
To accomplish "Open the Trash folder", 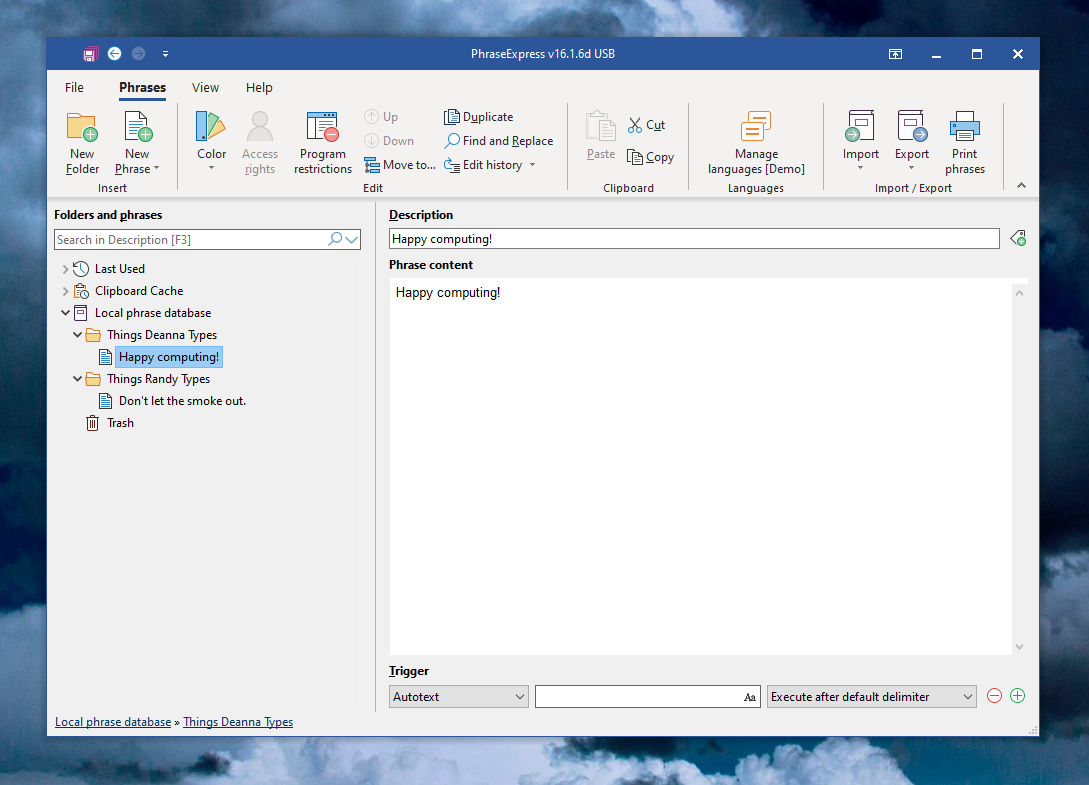I will click(x=120, y=423).
